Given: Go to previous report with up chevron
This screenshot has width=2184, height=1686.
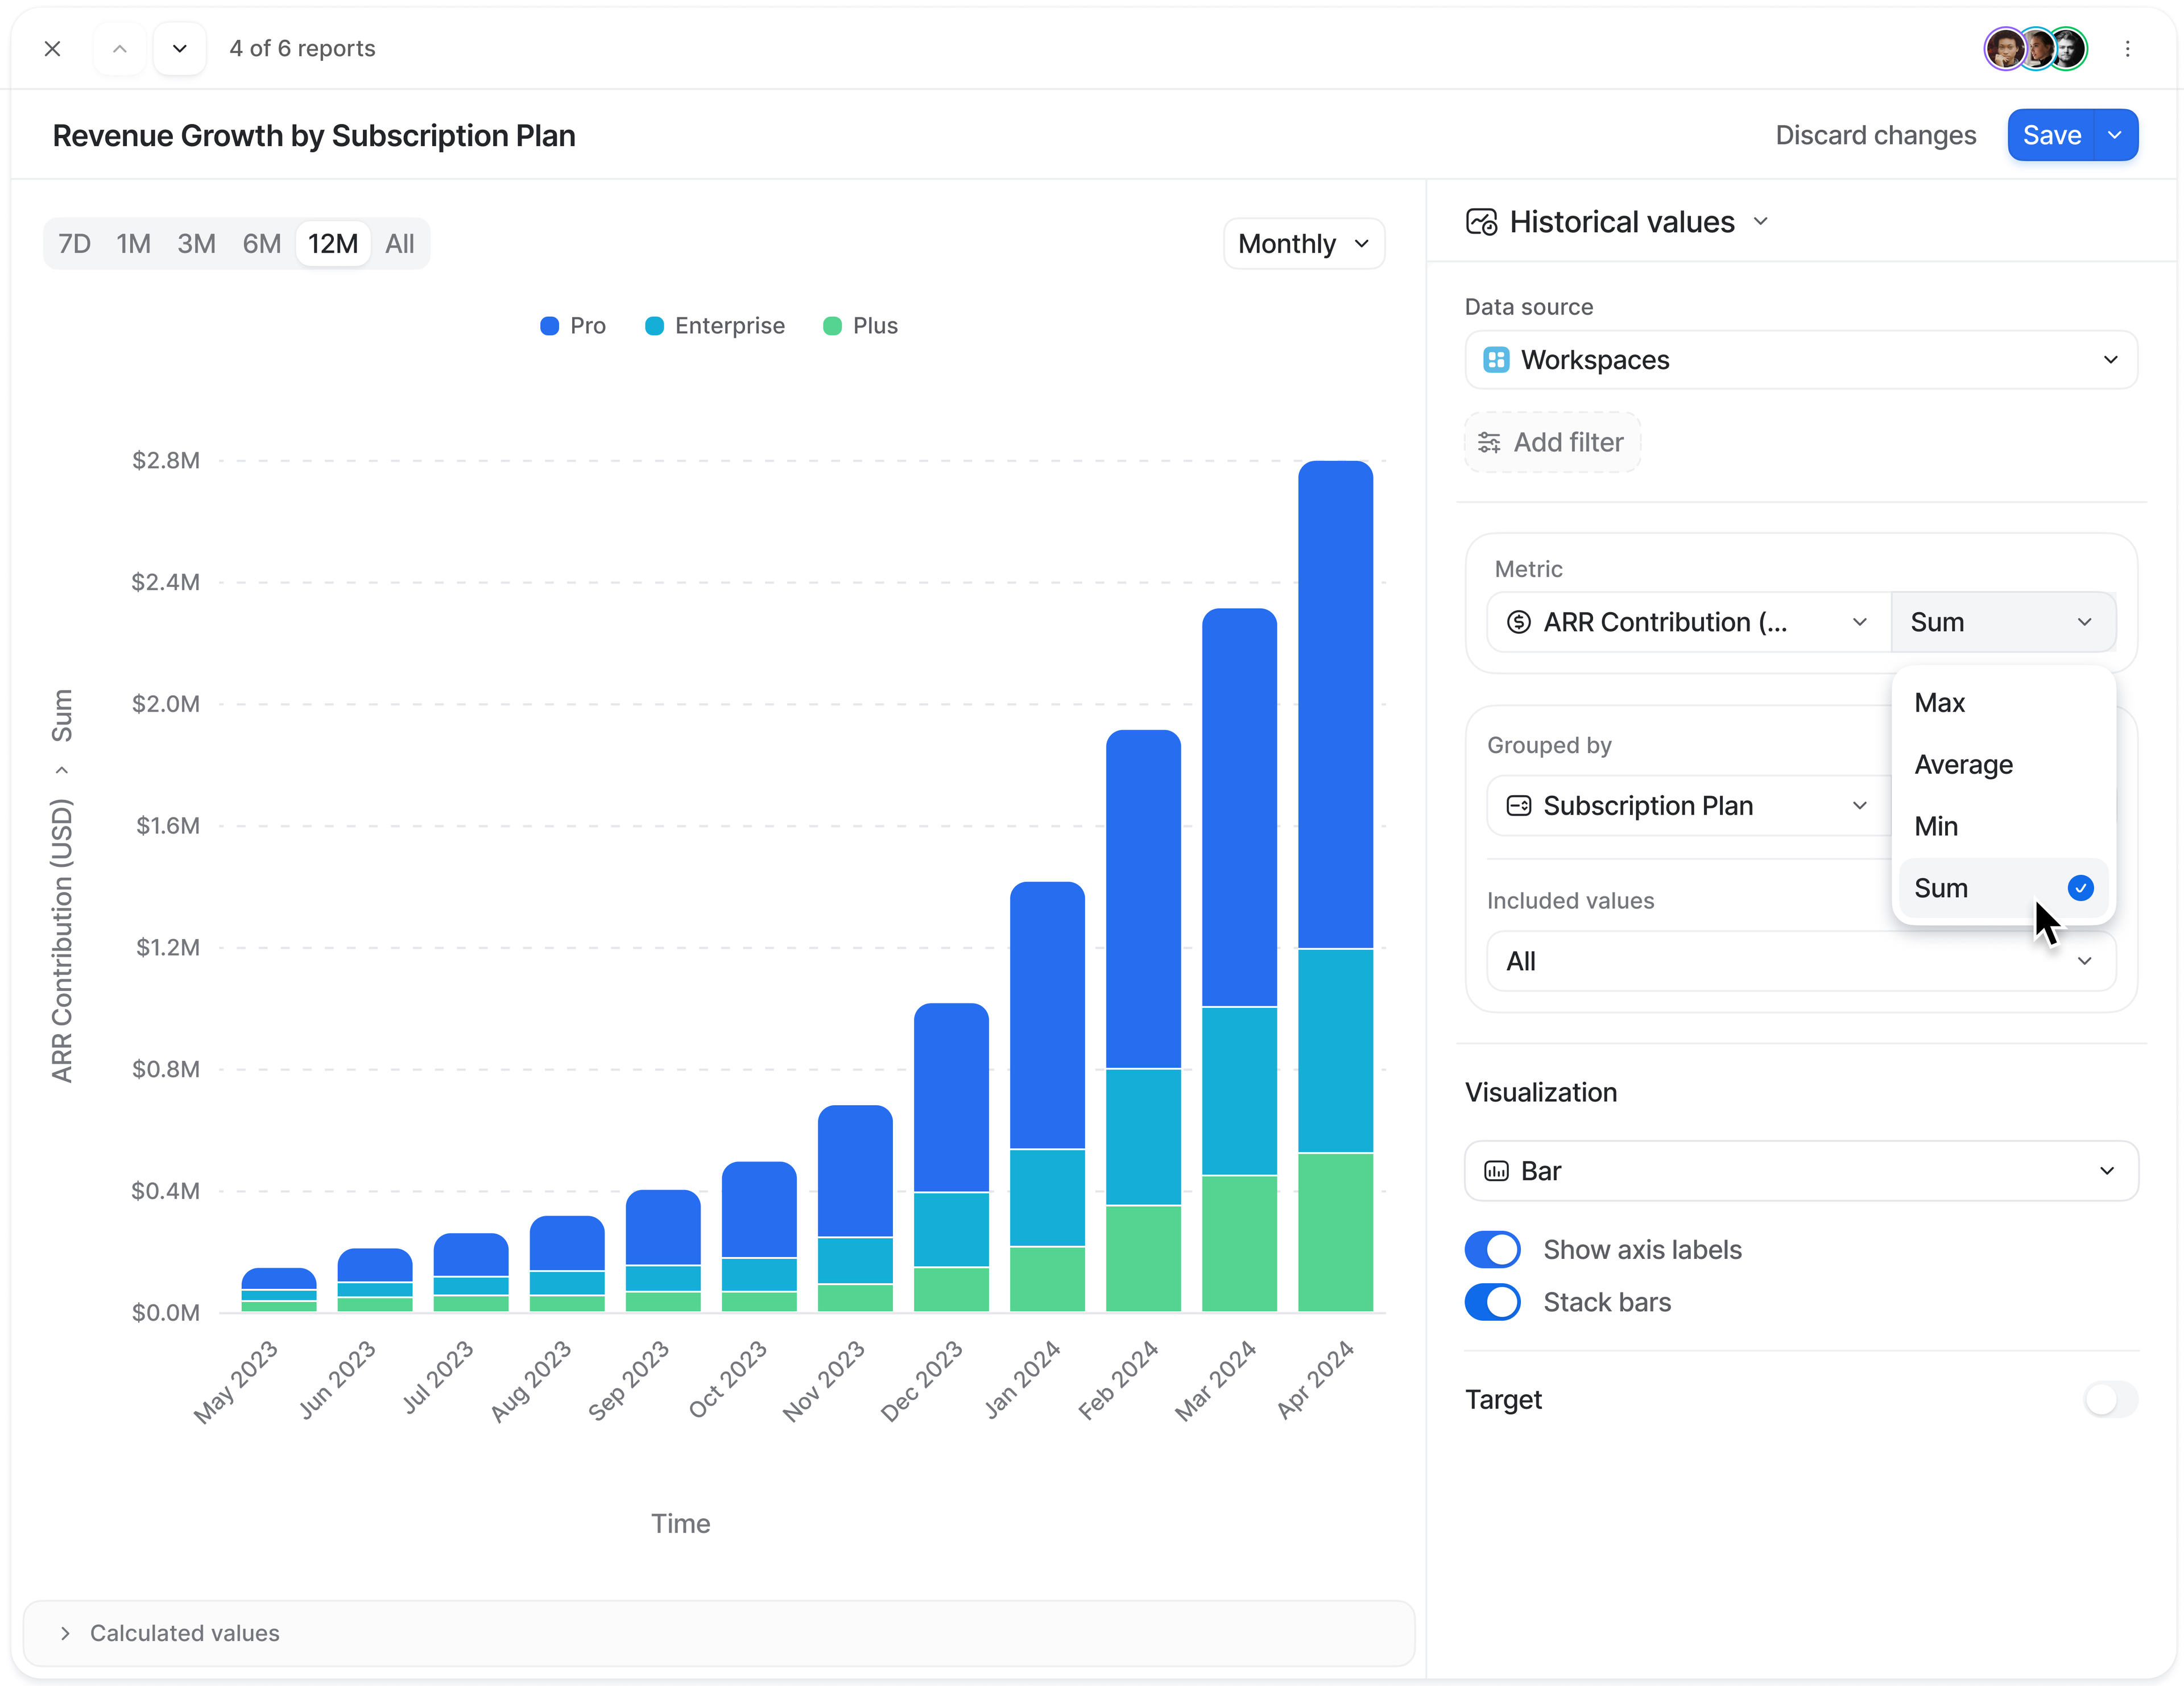Looking at the screenshot, I should 120,48.
